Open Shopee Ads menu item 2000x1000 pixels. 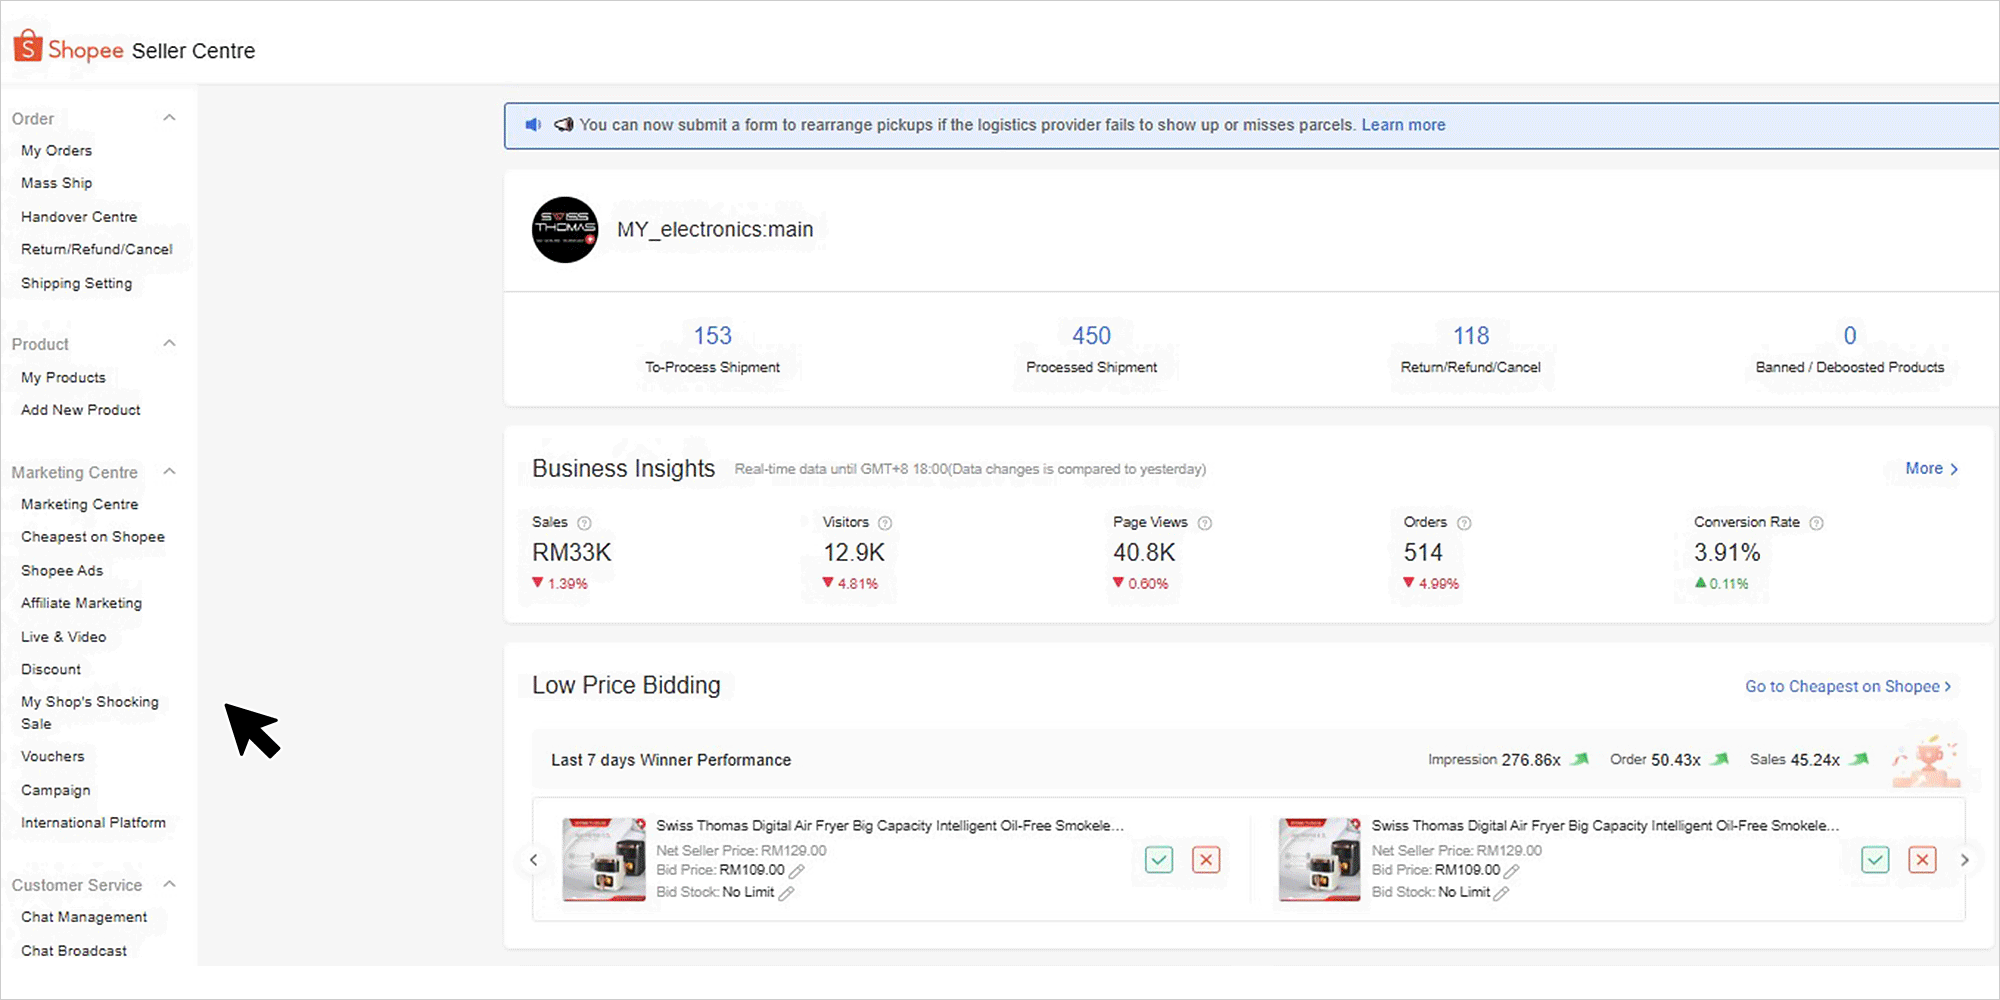(x=62, y=570)
